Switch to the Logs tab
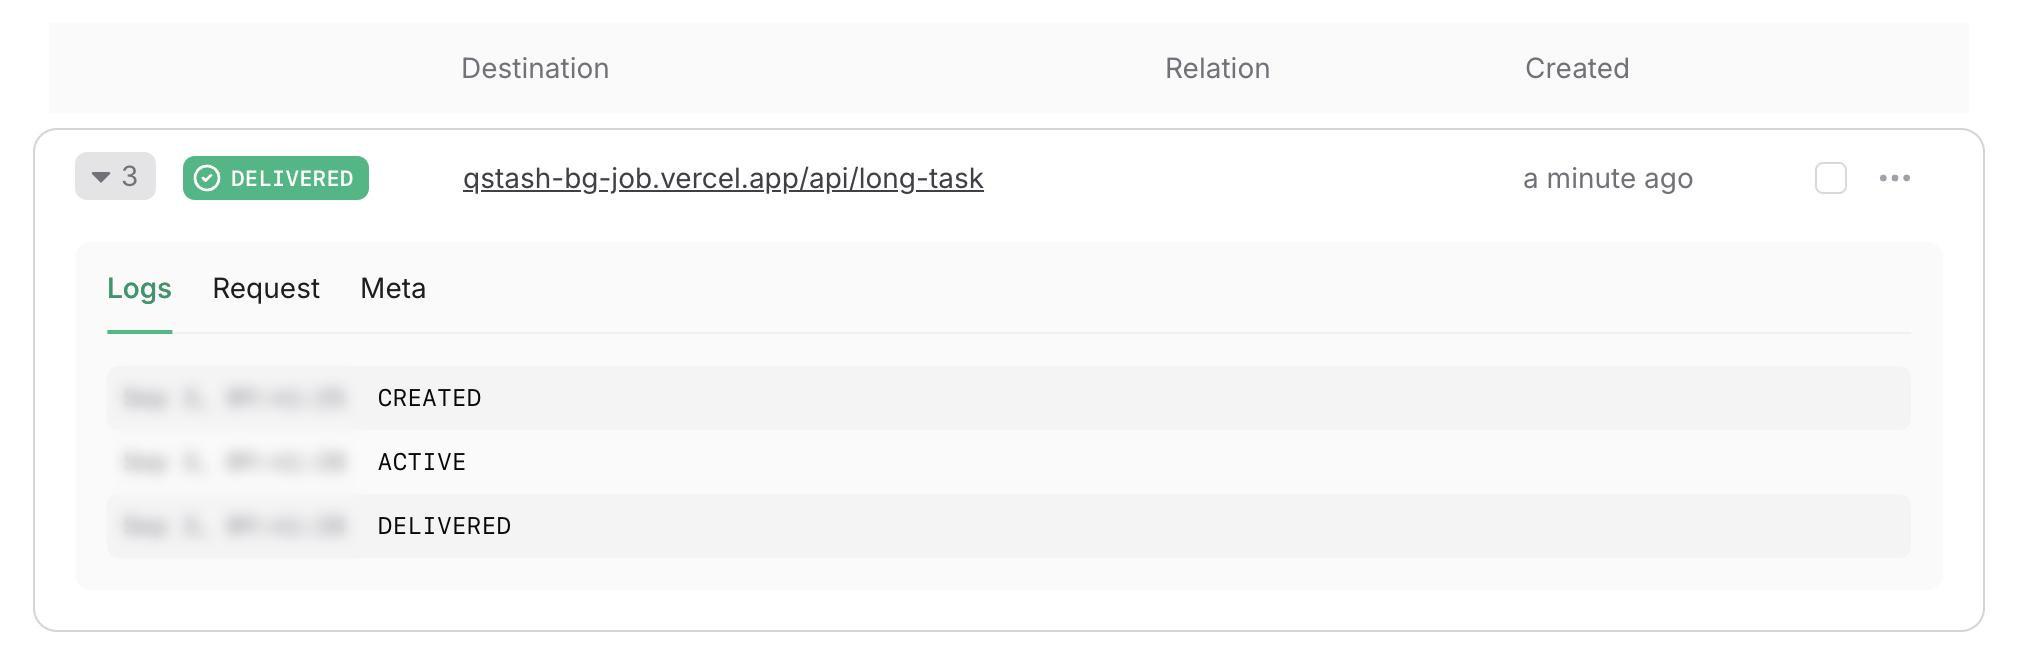Screen dimensions: 2034x650 coord(140,289)
